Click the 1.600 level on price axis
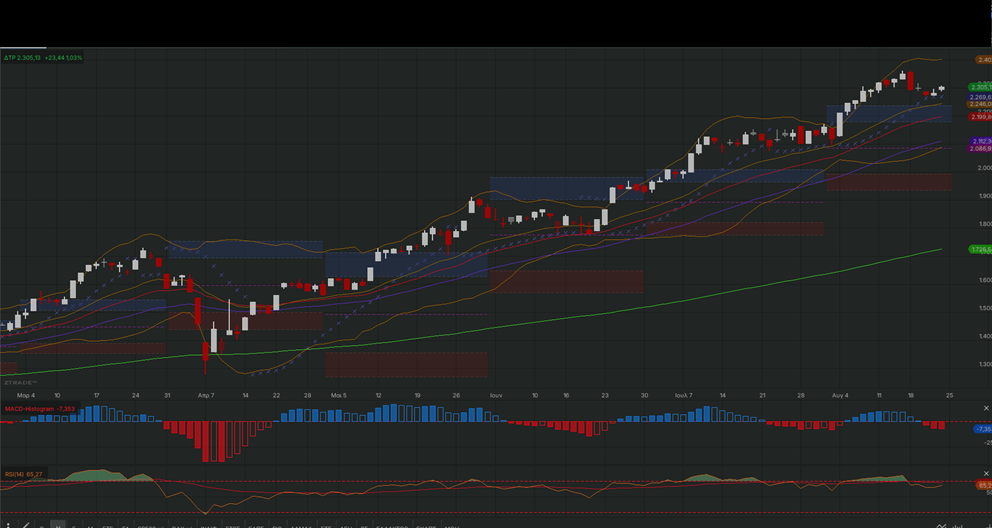The height and width of the screenshot is (528, 992). coord(984,280)
